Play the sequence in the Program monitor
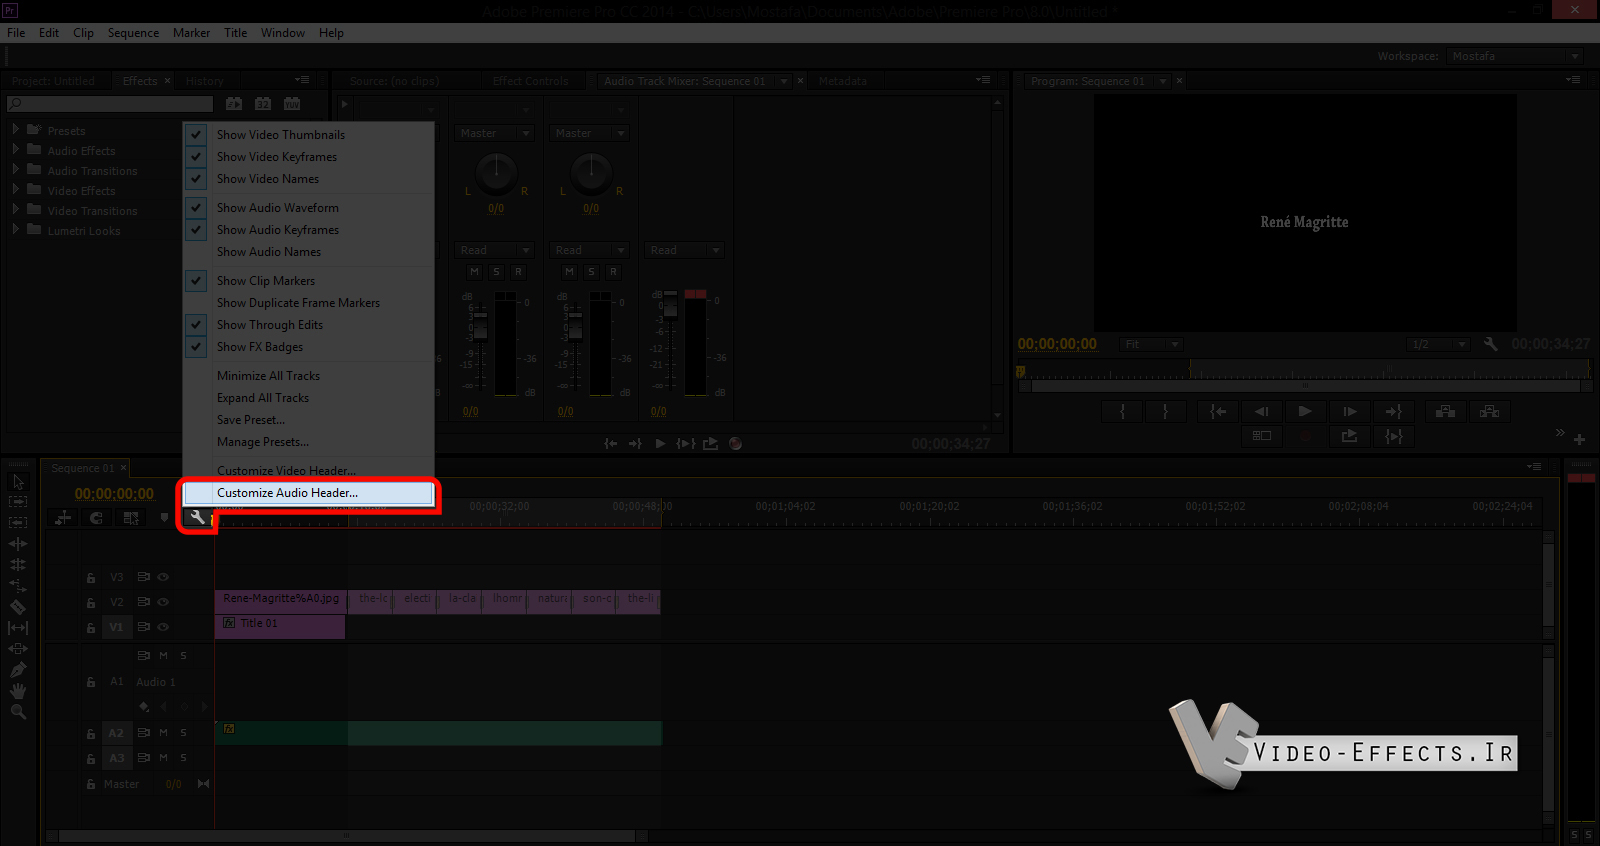Screen dimensions: 1600x846 click(1304, 411)
